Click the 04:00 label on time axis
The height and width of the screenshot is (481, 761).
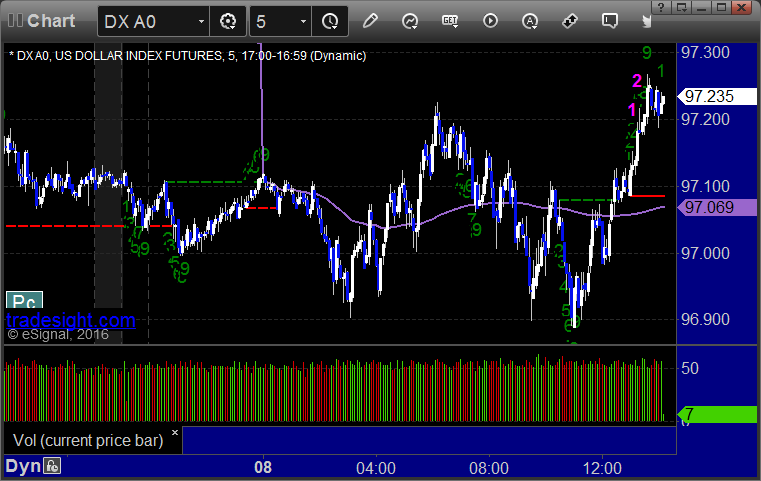tap(376, 468)
